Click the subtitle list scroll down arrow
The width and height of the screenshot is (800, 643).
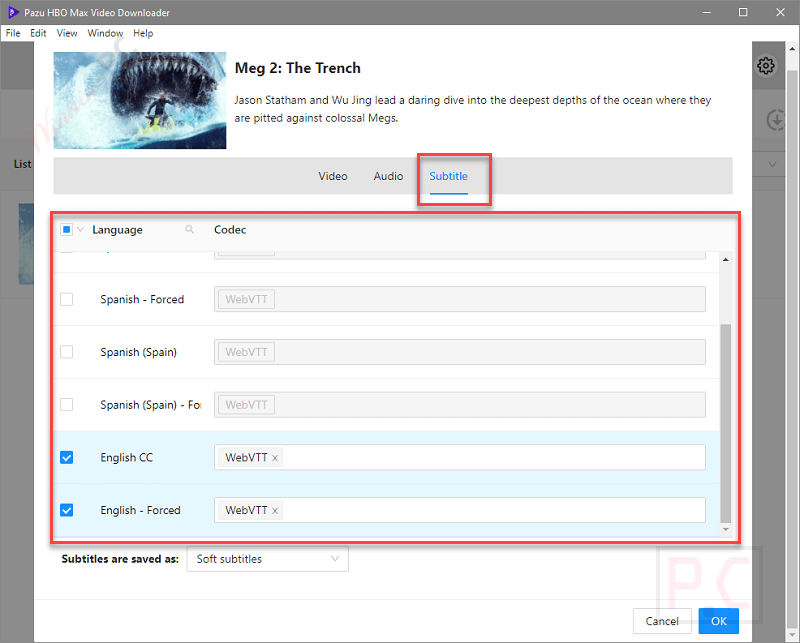click(x=725, y=530)
